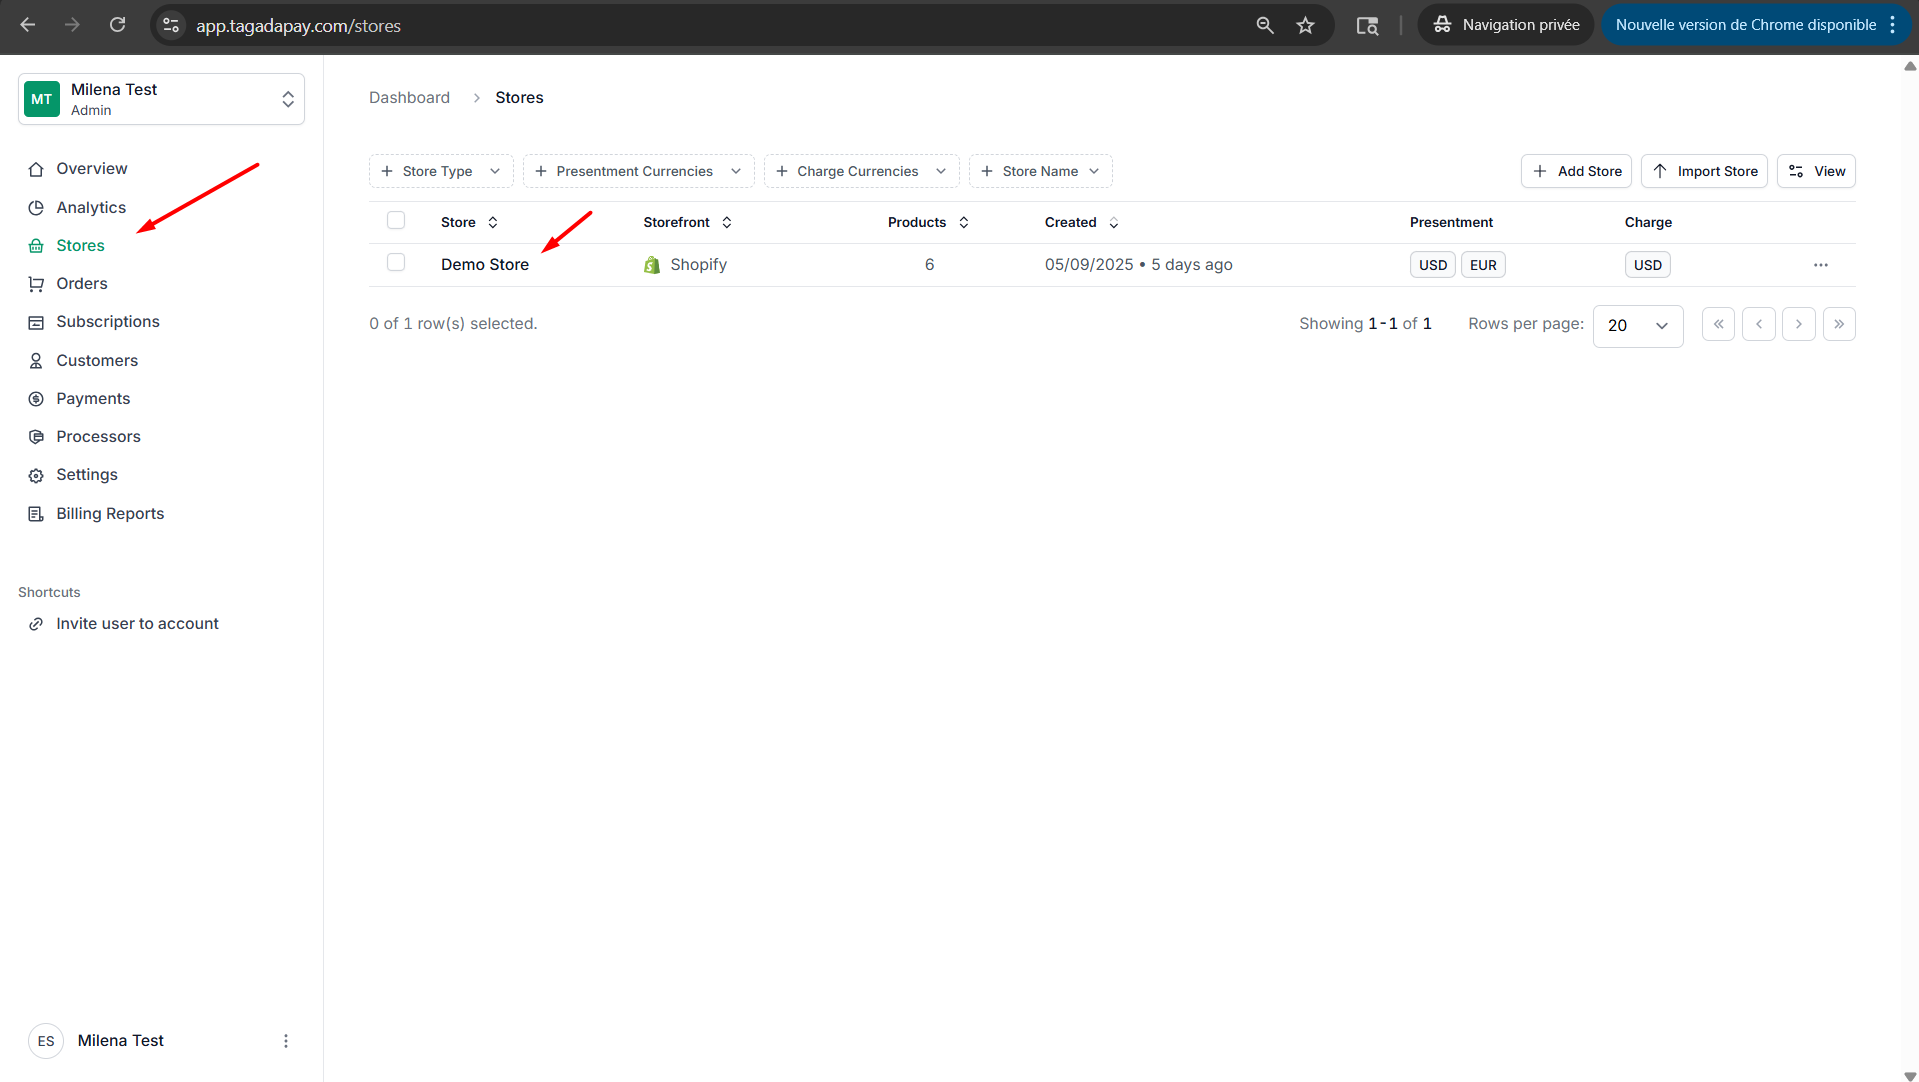Screen dimensions: 1919x1082
Task: Sort table by Store column
Action: (470, 222)
